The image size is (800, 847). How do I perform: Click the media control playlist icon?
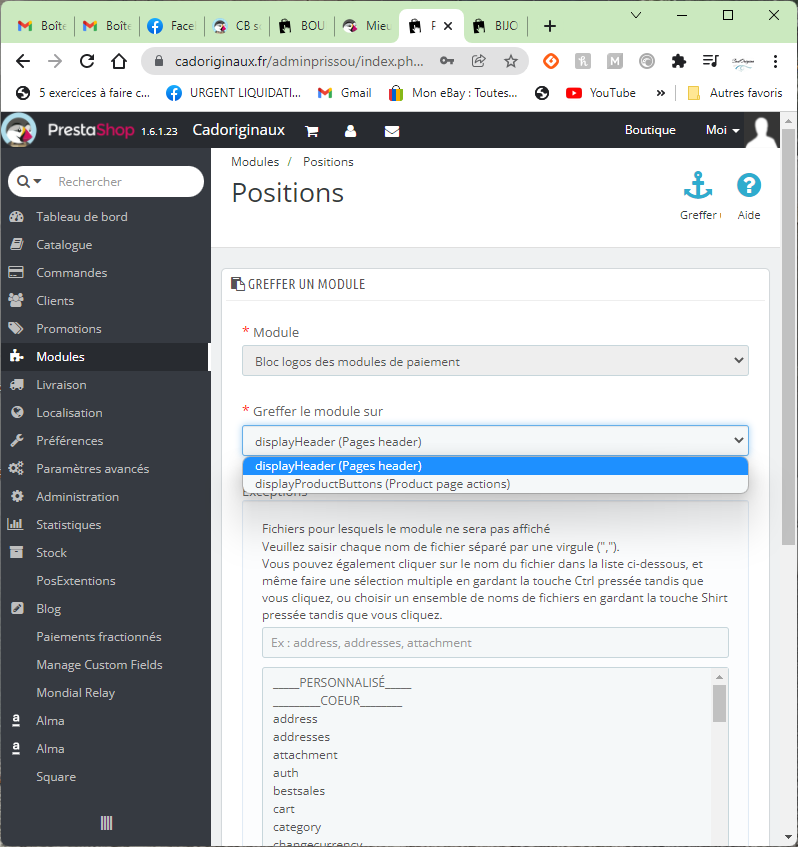[711, 61]
